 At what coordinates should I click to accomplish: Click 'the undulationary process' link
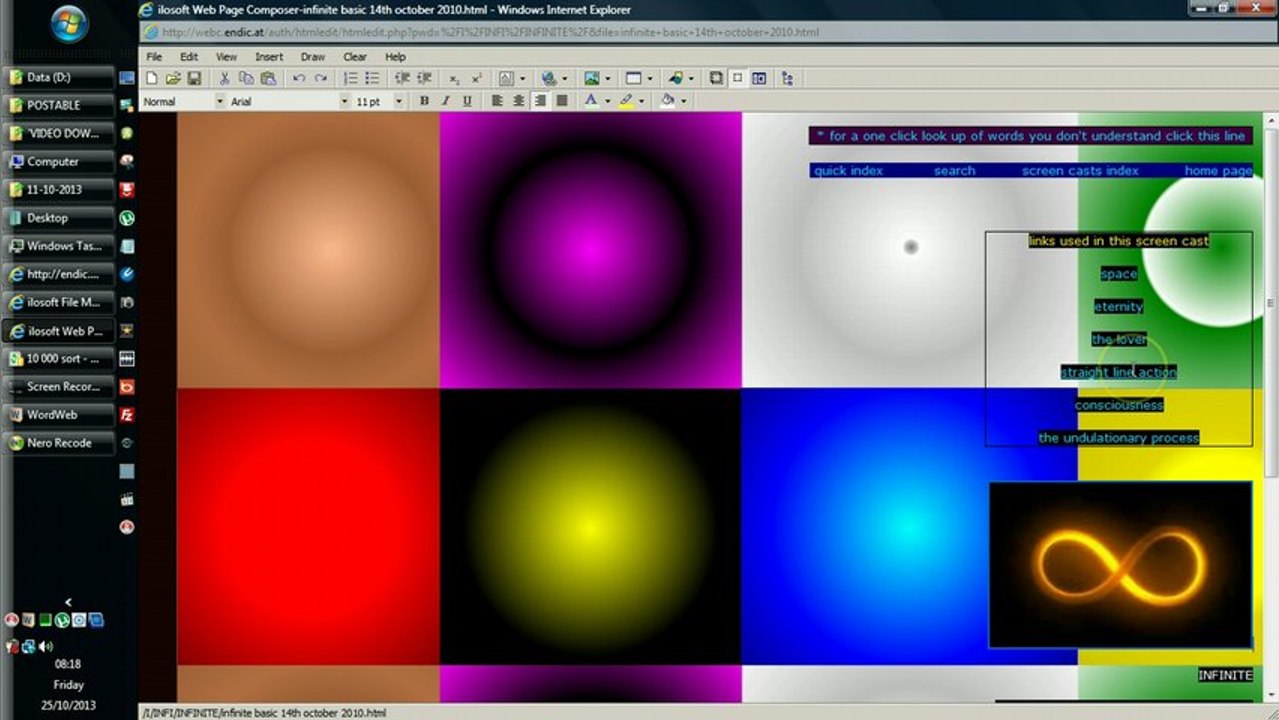[x=1118, y=438]
